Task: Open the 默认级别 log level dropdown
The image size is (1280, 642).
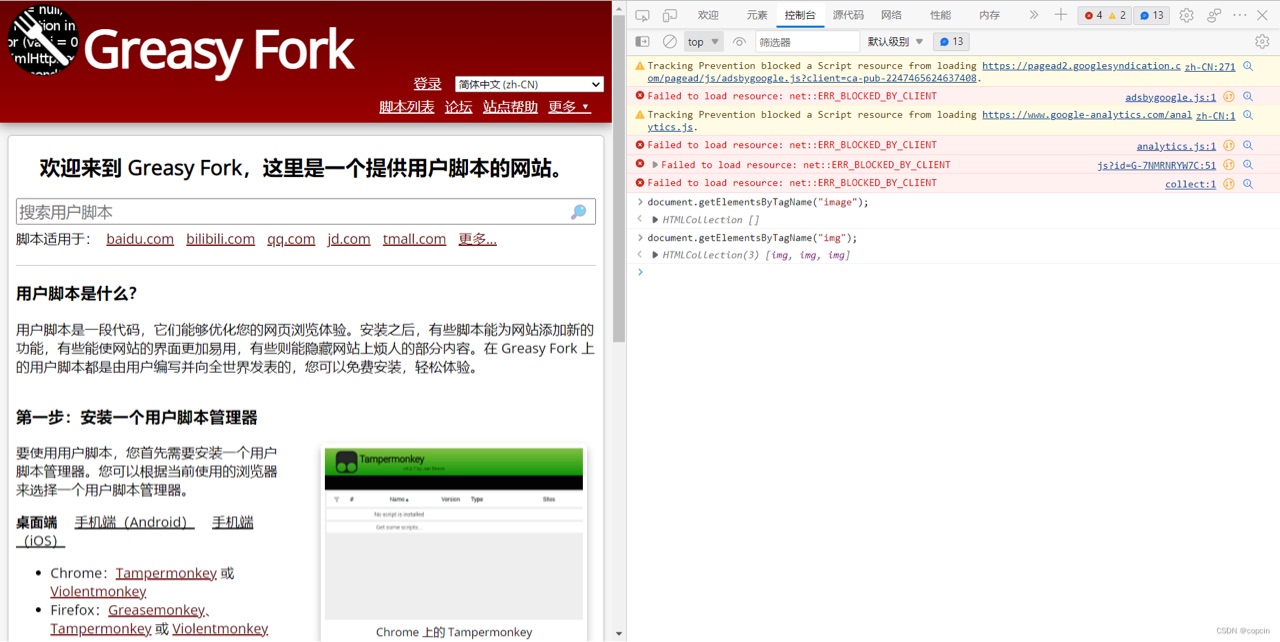Action: click(894, 42)
